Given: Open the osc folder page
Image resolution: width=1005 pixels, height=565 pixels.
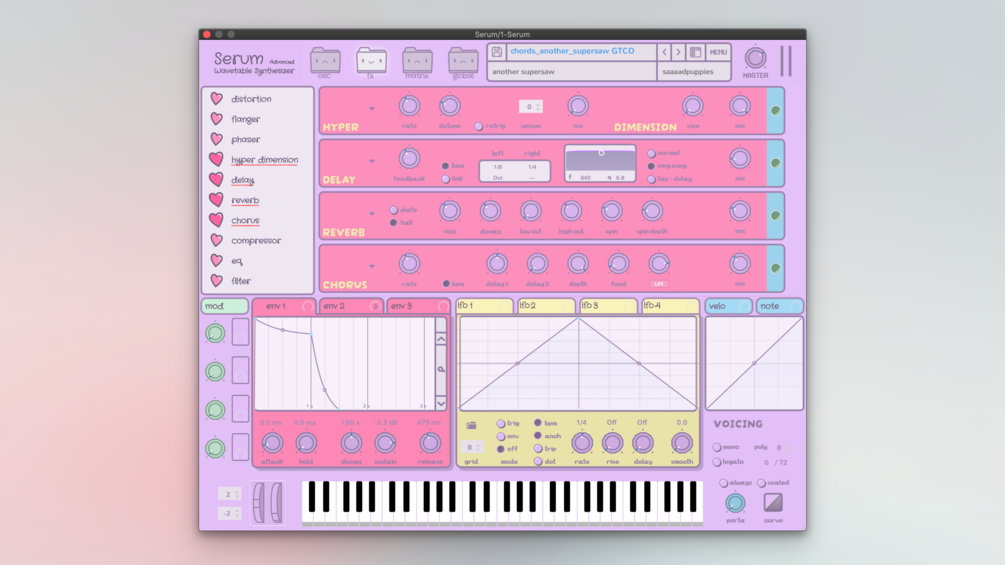Looking at the screenshot, I should click(x=325, y=61).
